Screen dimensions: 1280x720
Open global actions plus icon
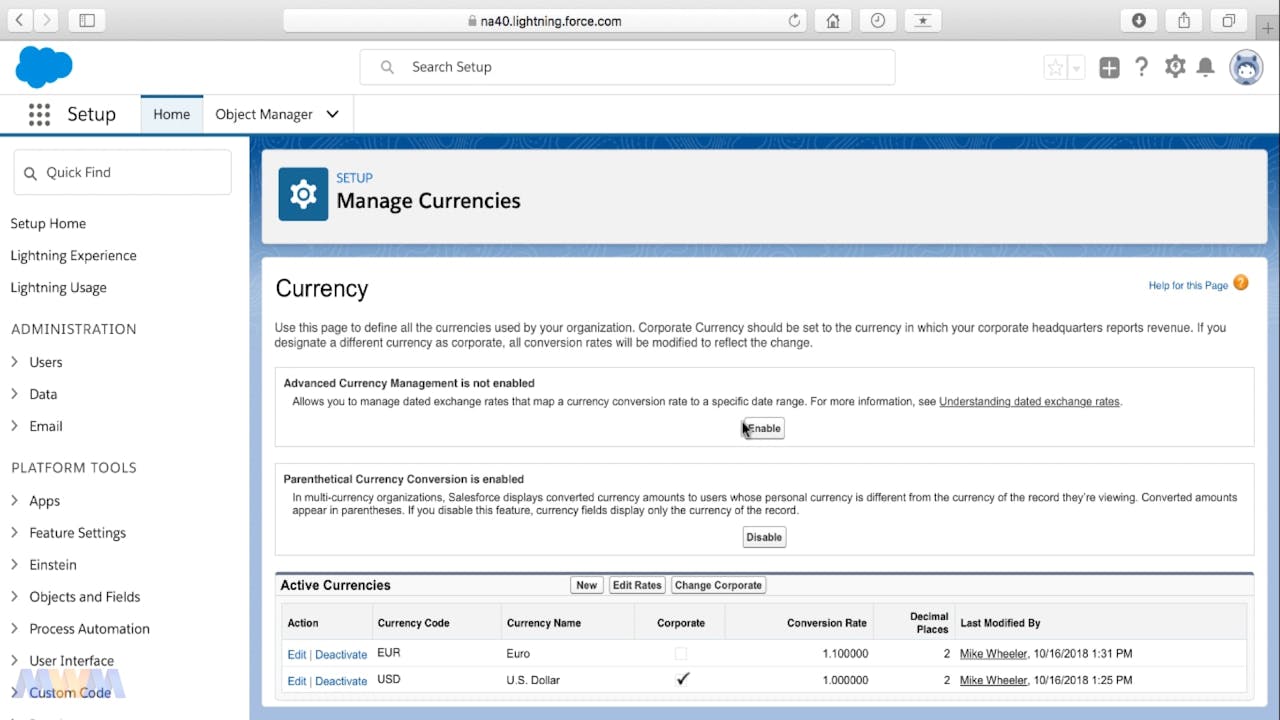tap(1109, 67)
